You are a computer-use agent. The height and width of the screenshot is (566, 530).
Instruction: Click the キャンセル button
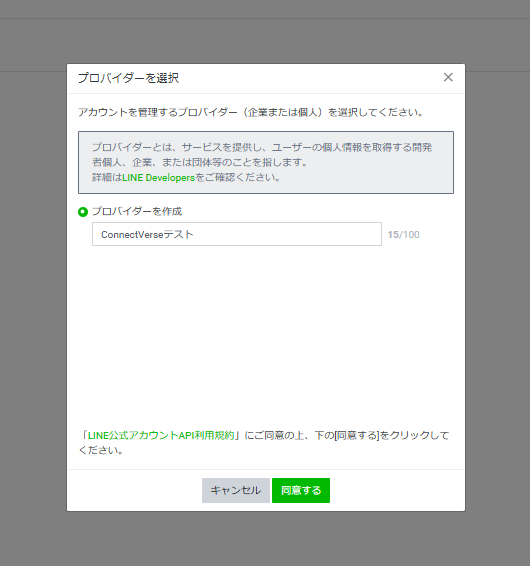click(x=236, y=490)
